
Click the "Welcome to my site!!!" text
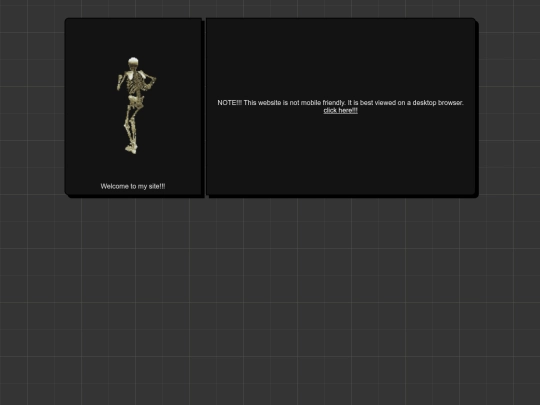(x=133, y=186)
